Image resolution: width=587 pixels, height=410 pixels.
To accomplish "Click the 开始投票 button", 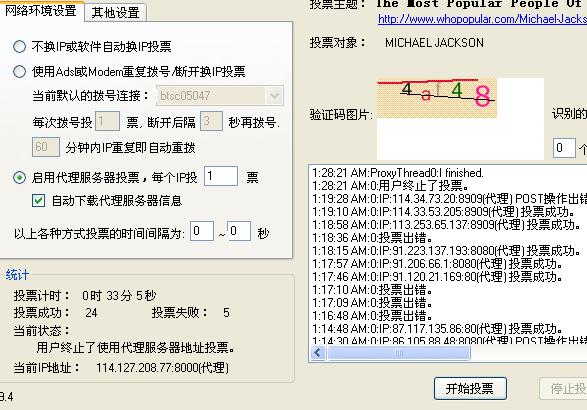I will point(470,389).
